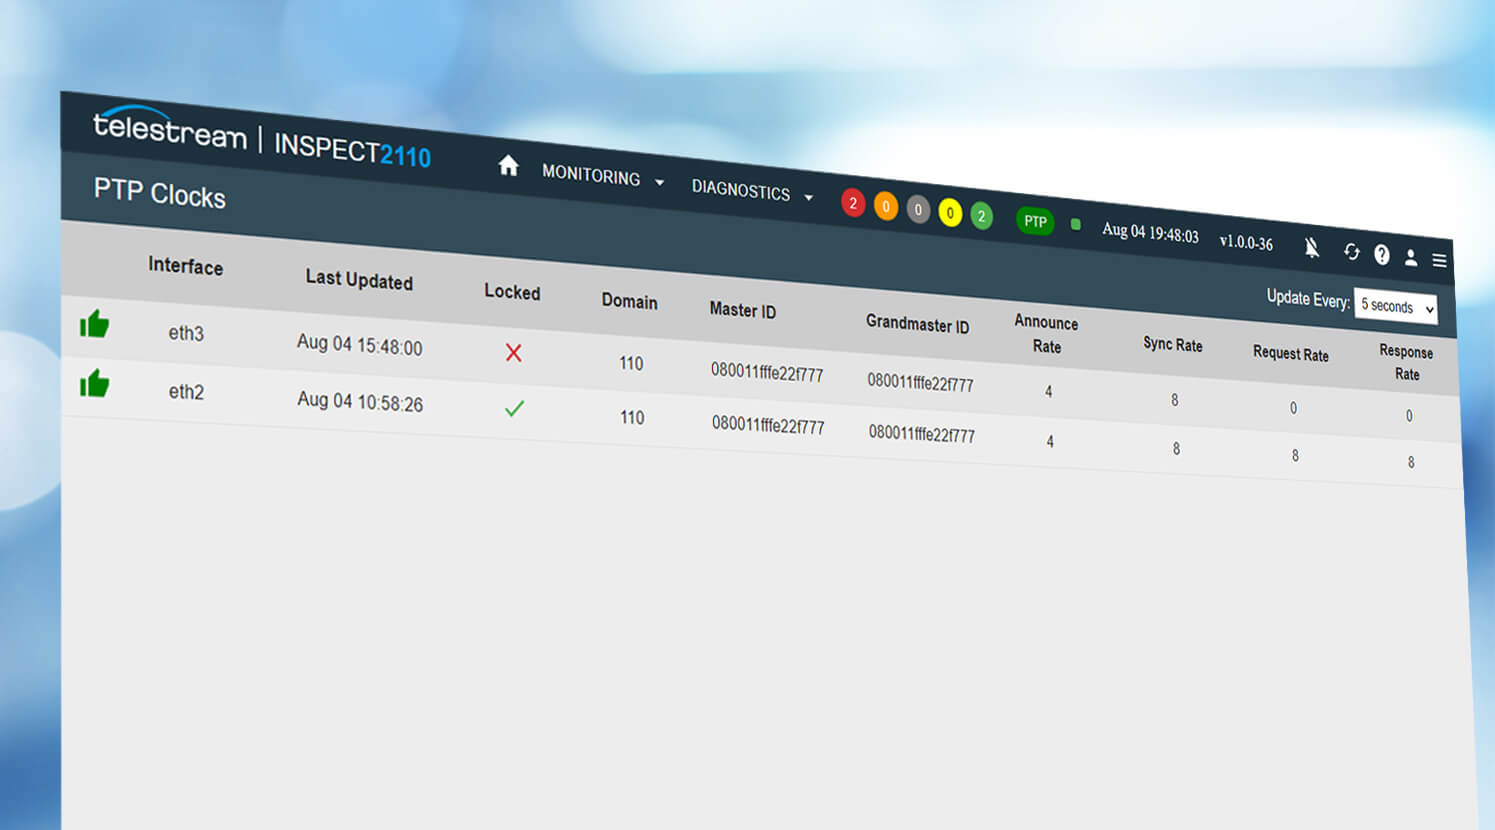The image size is (1495, 830).
Task: Click the eth3 thumbs-up status icon
Action: (x=94, y=324)
